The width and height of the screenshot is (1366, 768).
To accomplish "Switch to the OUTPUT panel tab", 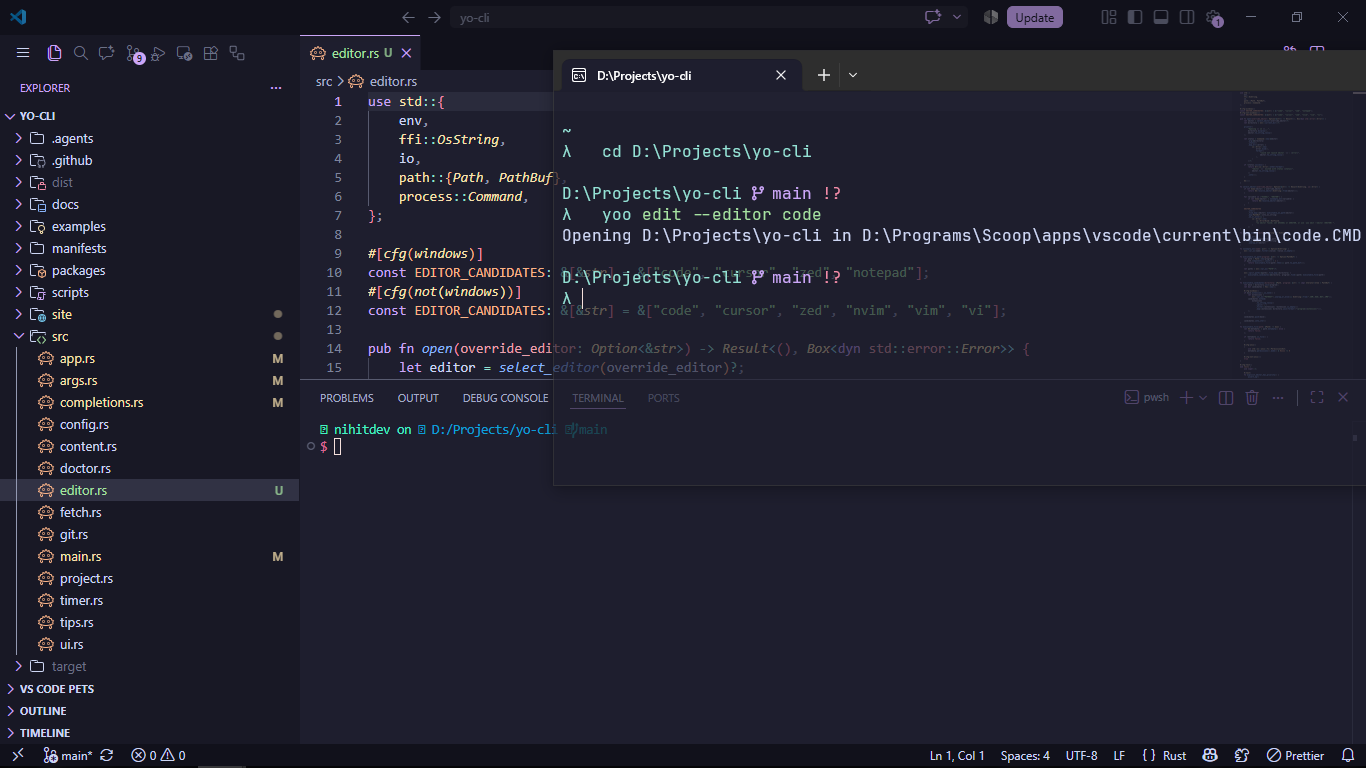I will point(418,398).
